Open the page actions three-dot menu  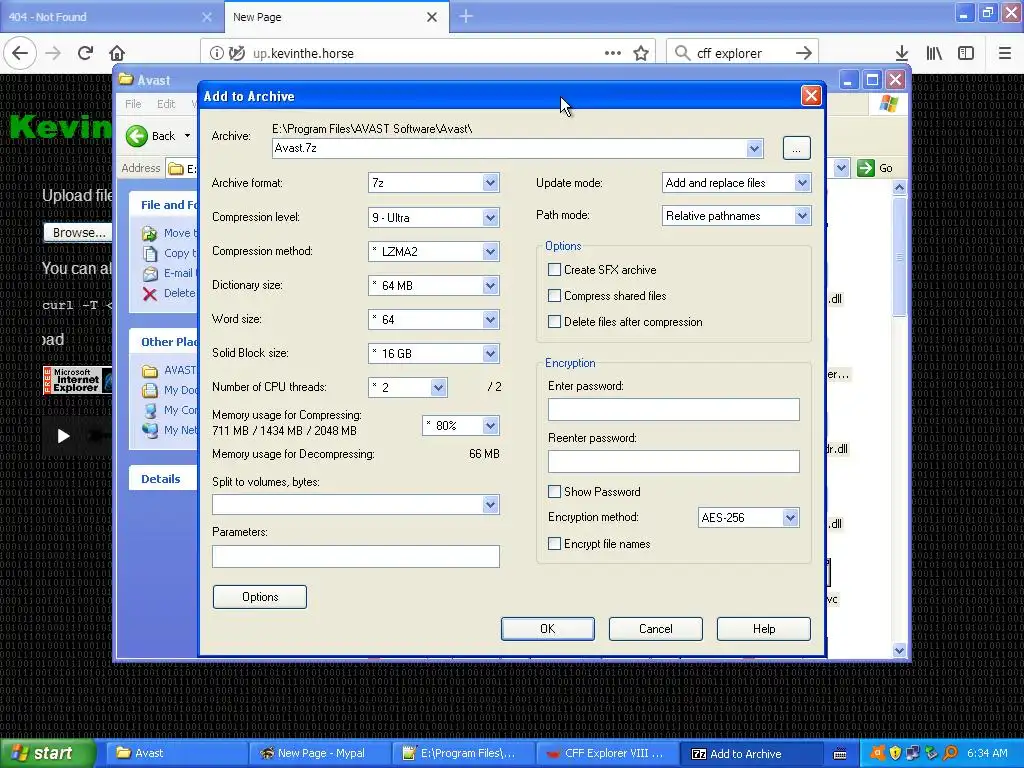tap(613, 53)
